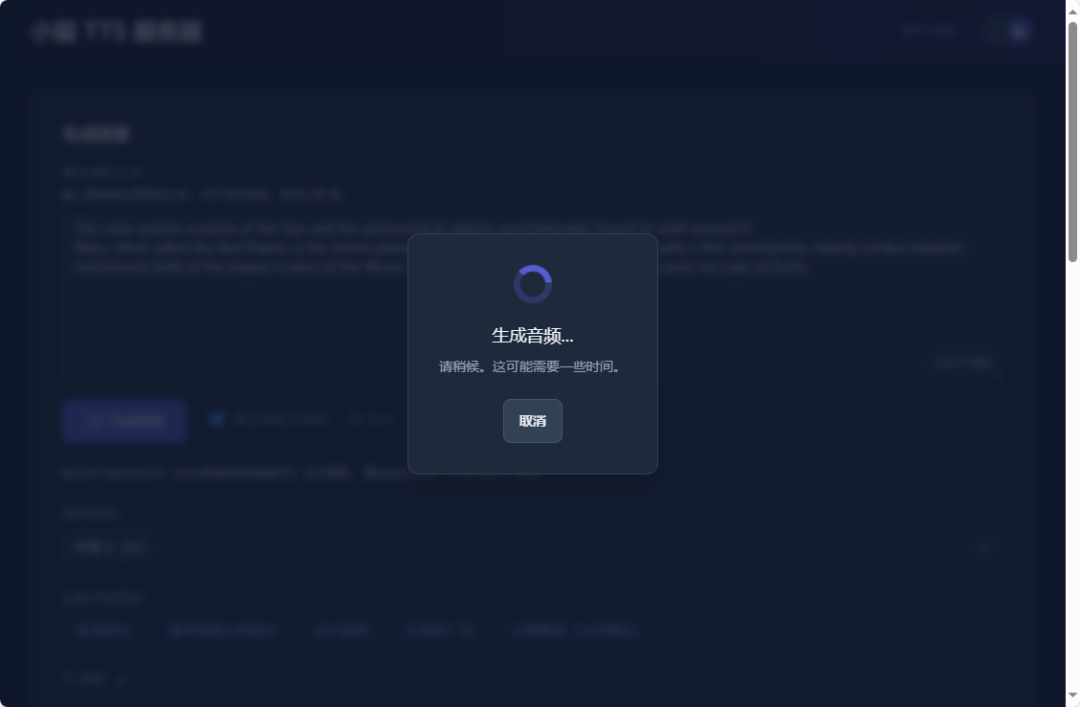Click the blurred purple generate button
Screen dimensions: 1080x707
(x=124, y=421)
